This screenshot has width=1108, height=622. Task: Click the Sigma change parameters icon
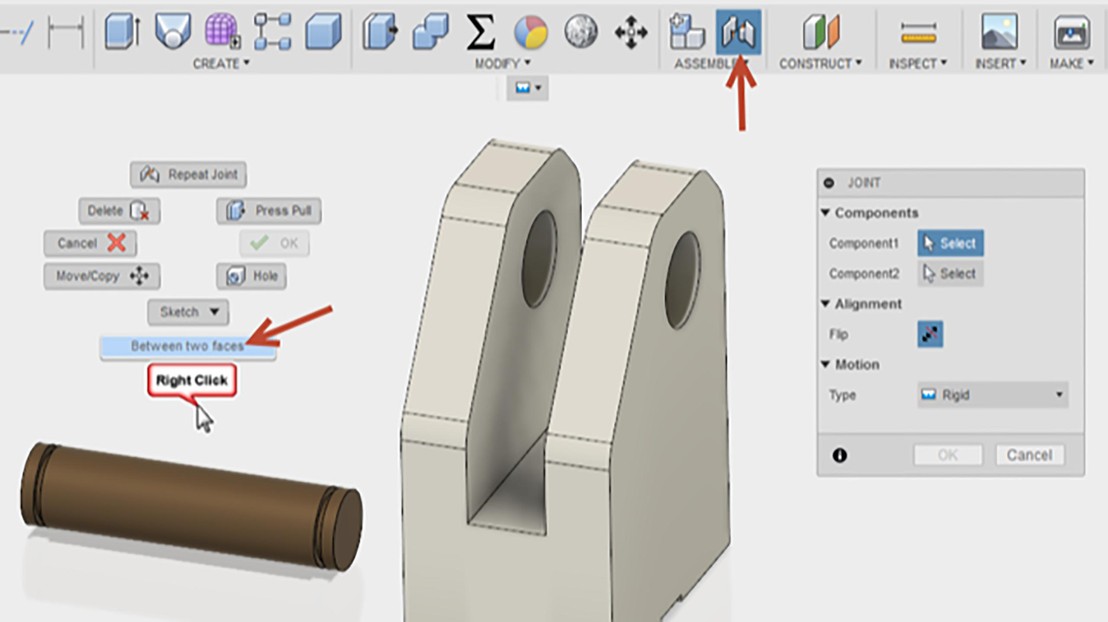[481, 32]
